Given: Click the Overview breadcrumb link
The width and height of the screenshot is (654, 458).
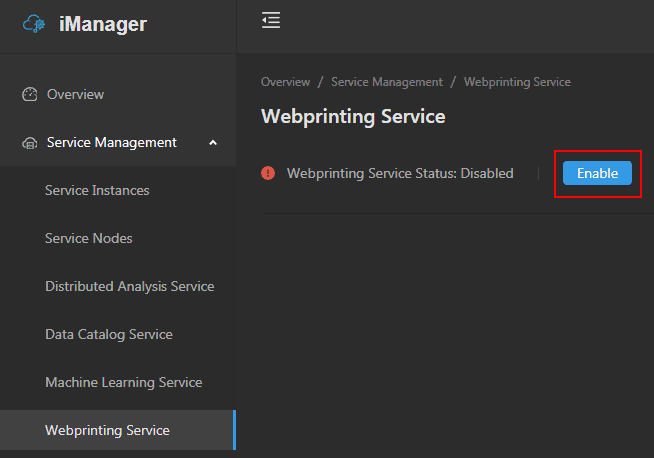Looking at the screenshot, I should click(285, 82).
